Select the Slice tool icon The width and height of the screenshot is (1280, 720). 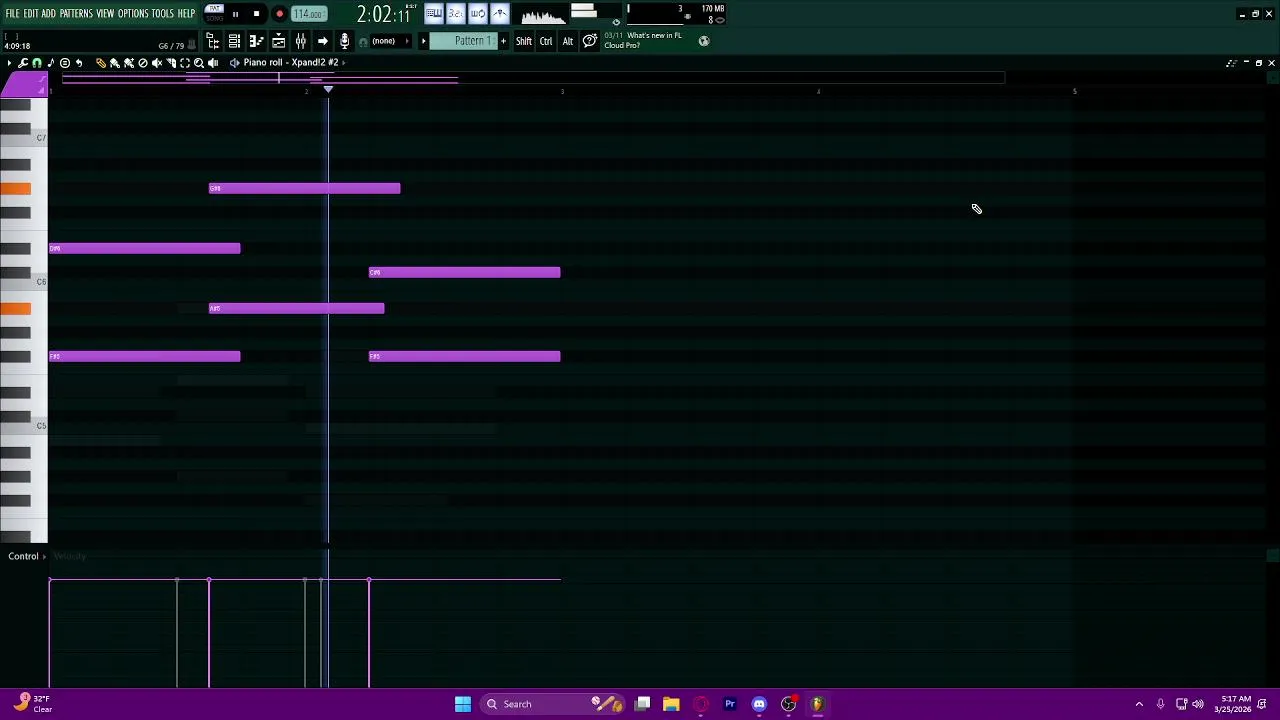pos(171,63)
